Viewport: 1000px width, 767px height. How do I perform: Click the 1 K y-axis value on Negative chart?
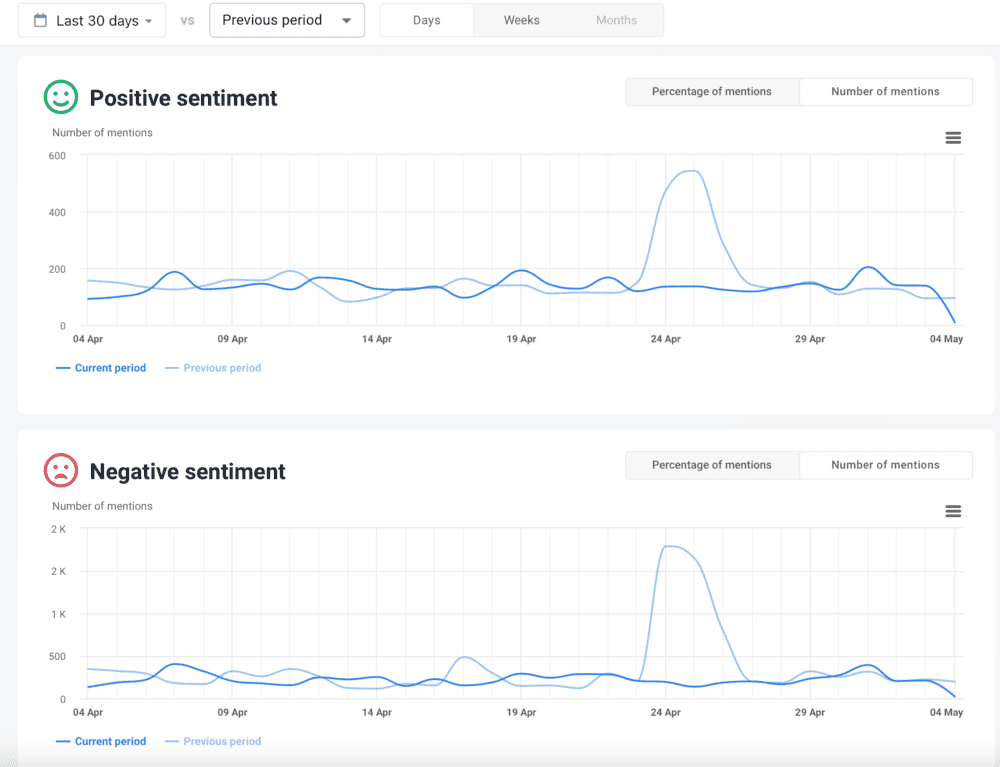coord(58,615)
